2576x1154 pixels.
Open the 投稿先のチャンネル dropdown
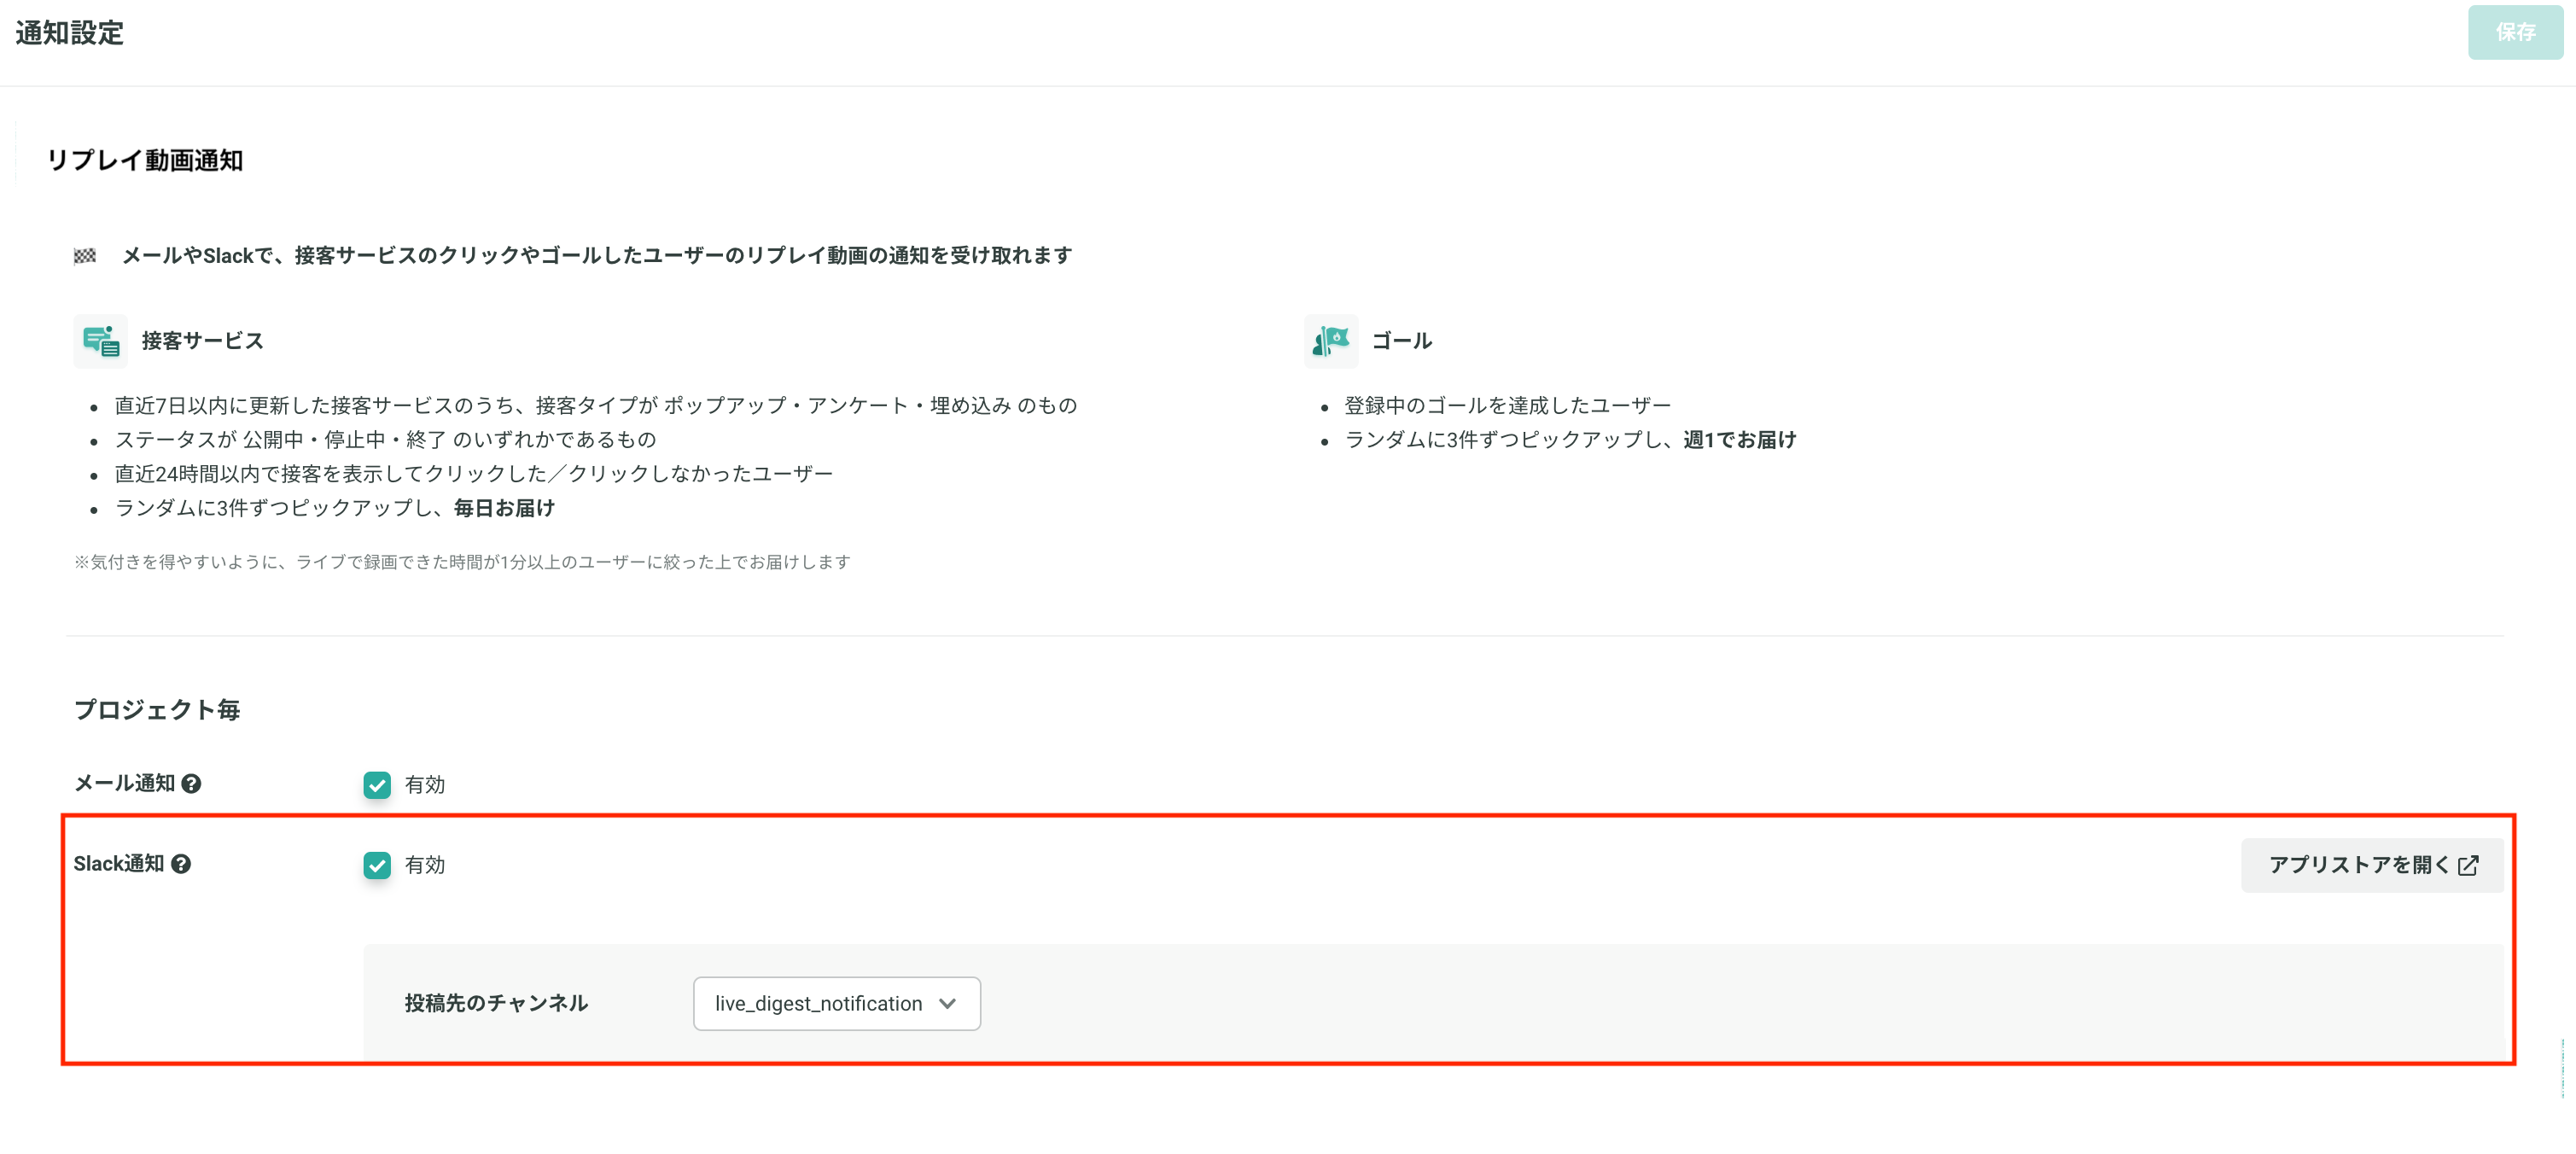(x=836, y=1003)
